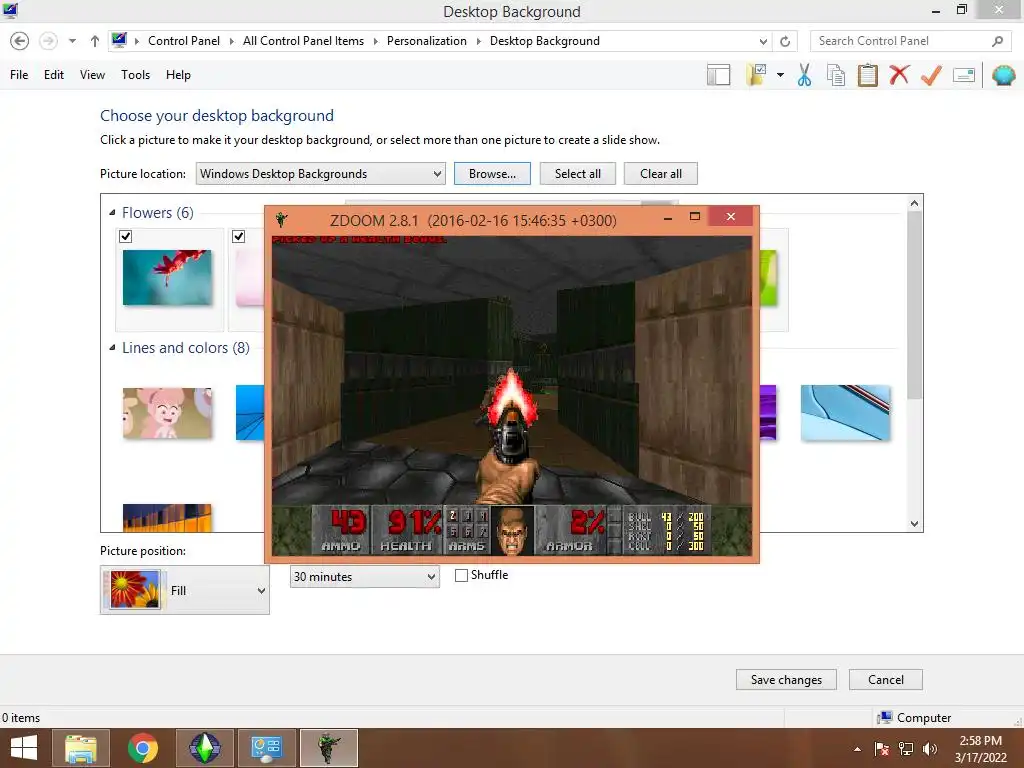This screenshot has height=768, width=1024.
Task: Click All Control Panel Items breadcrumb
Action: coord(303,41)
